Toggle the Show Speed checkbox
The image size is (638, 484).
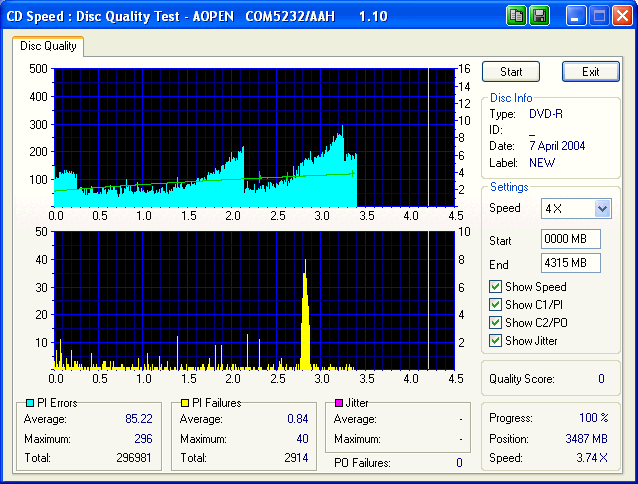pyautogui.click(x=495, y=287)
